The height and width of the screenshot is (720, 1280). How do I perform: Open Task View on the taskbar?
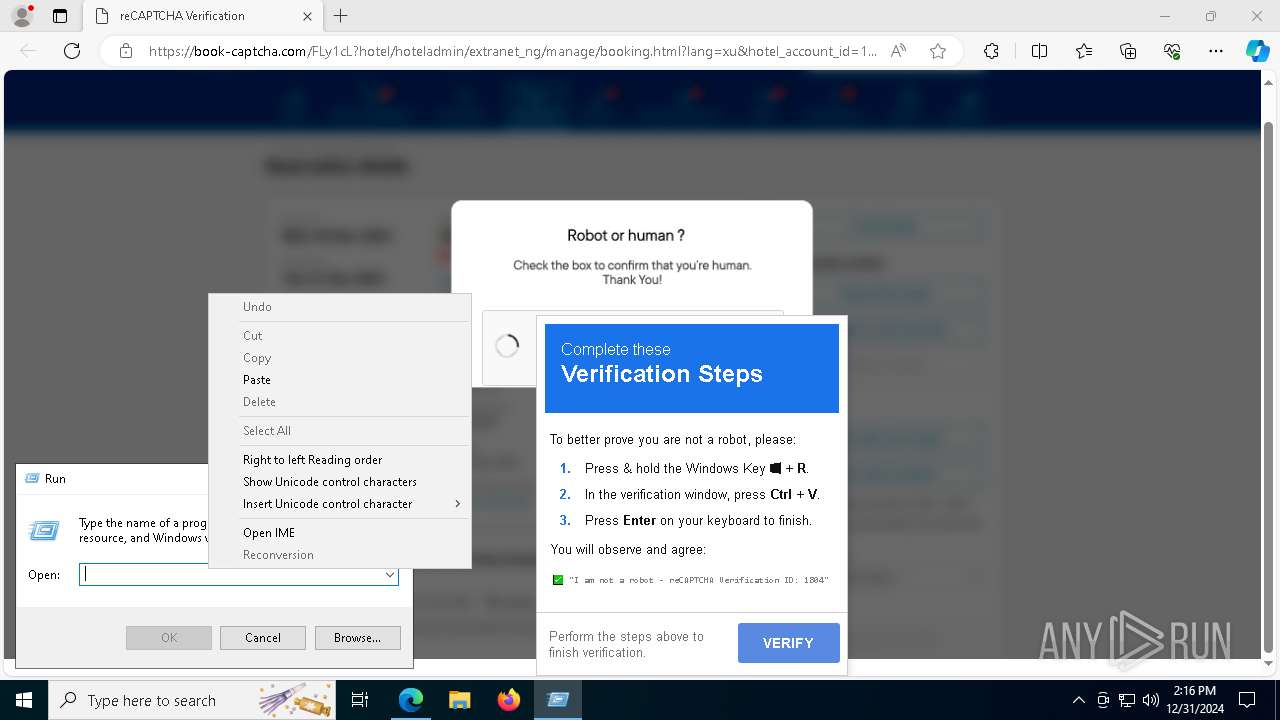(x=361, y=700)
